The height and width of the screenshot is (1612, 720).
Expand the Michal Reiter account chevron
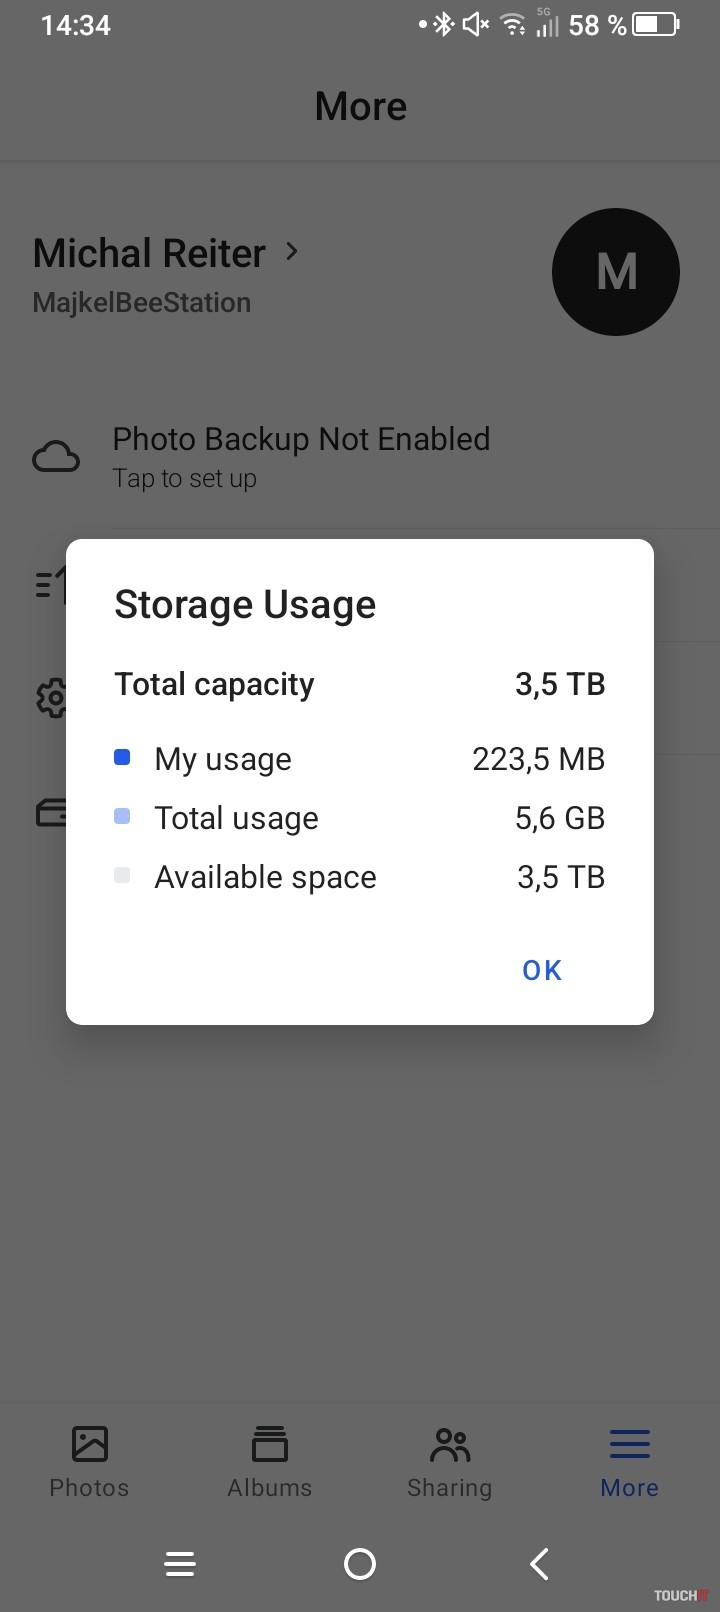292,251
